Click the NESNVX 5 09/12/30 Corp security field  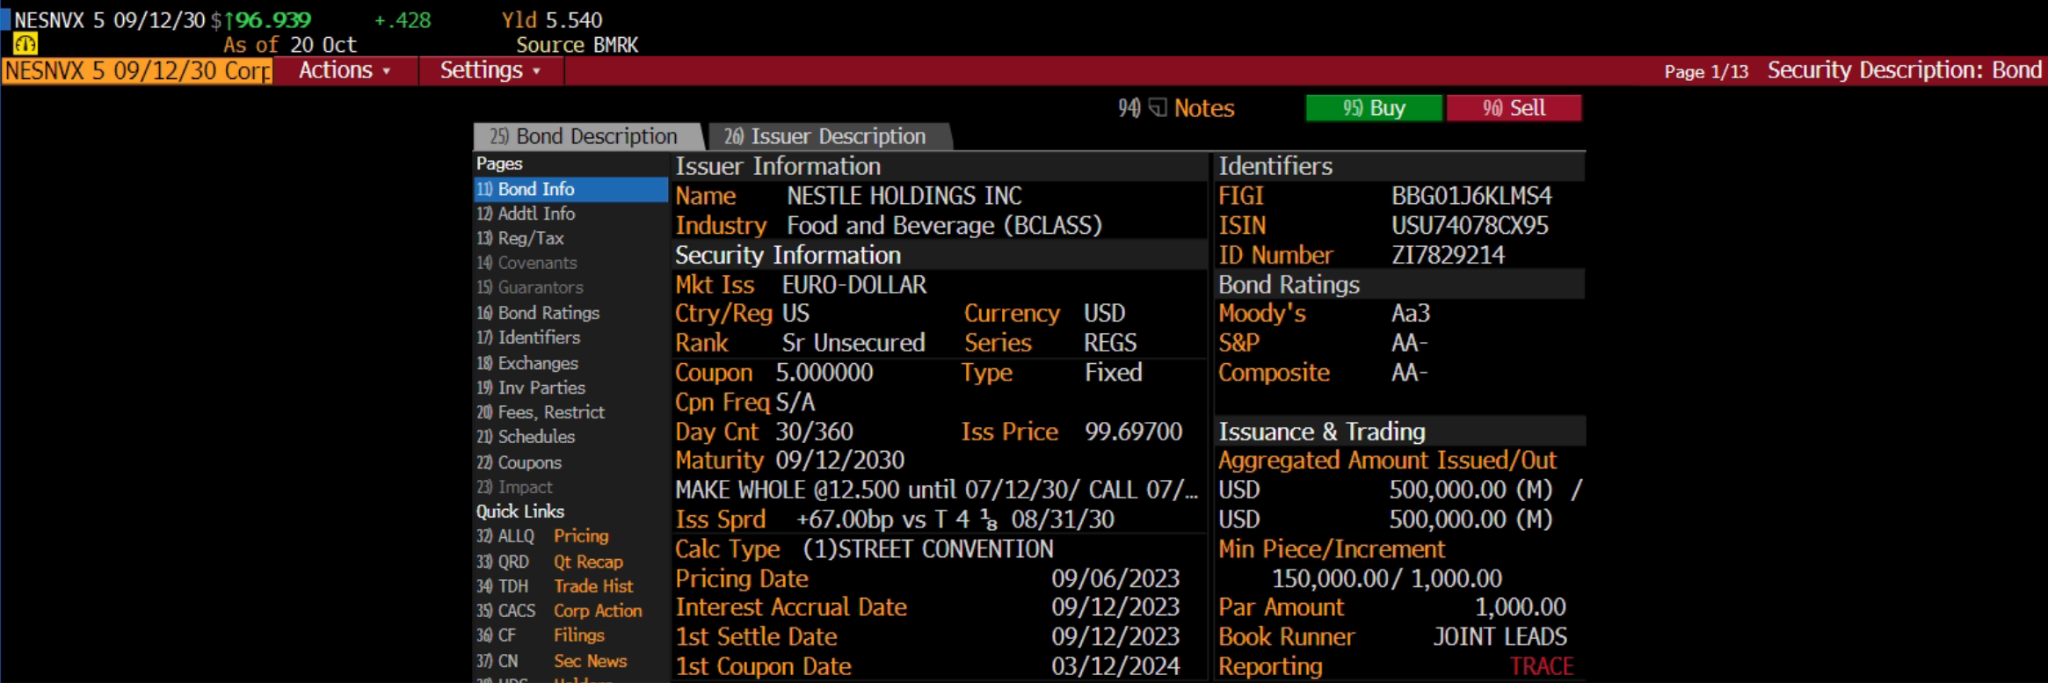click(137, 71)
